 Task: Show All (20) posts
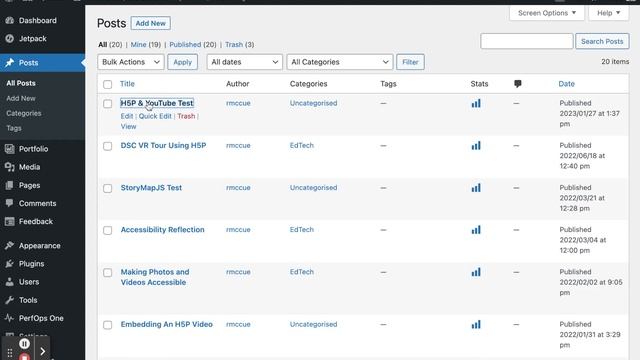click(x=110, y=44)
